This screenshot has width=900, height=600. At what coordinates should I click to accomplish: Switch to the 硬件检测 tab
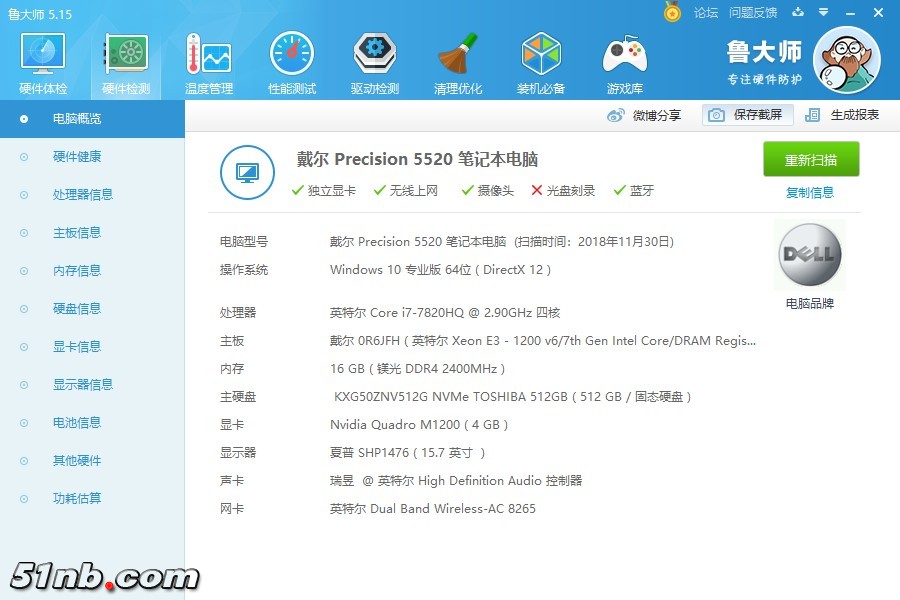tap(126, 62)
